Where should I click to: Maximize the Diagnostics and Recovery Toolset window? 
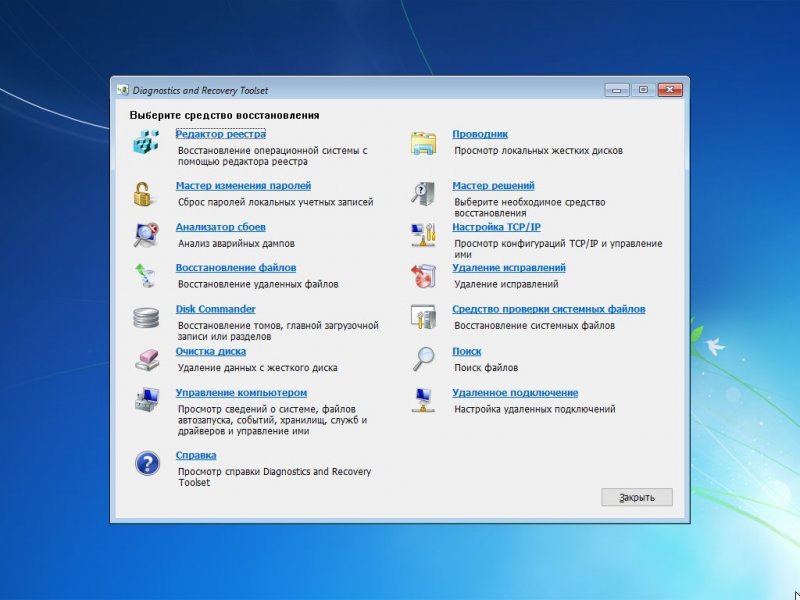643,90
